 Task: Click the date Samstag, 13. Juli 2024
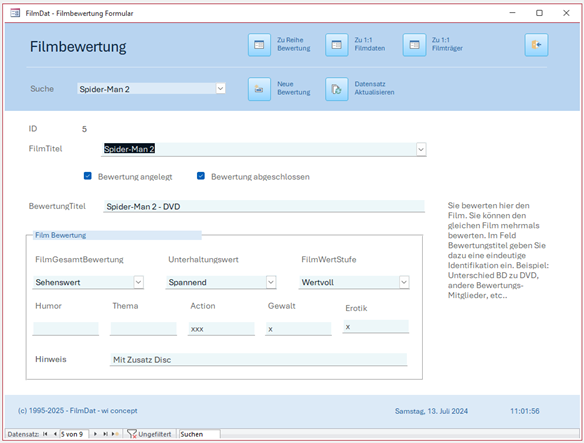[431, 411]
